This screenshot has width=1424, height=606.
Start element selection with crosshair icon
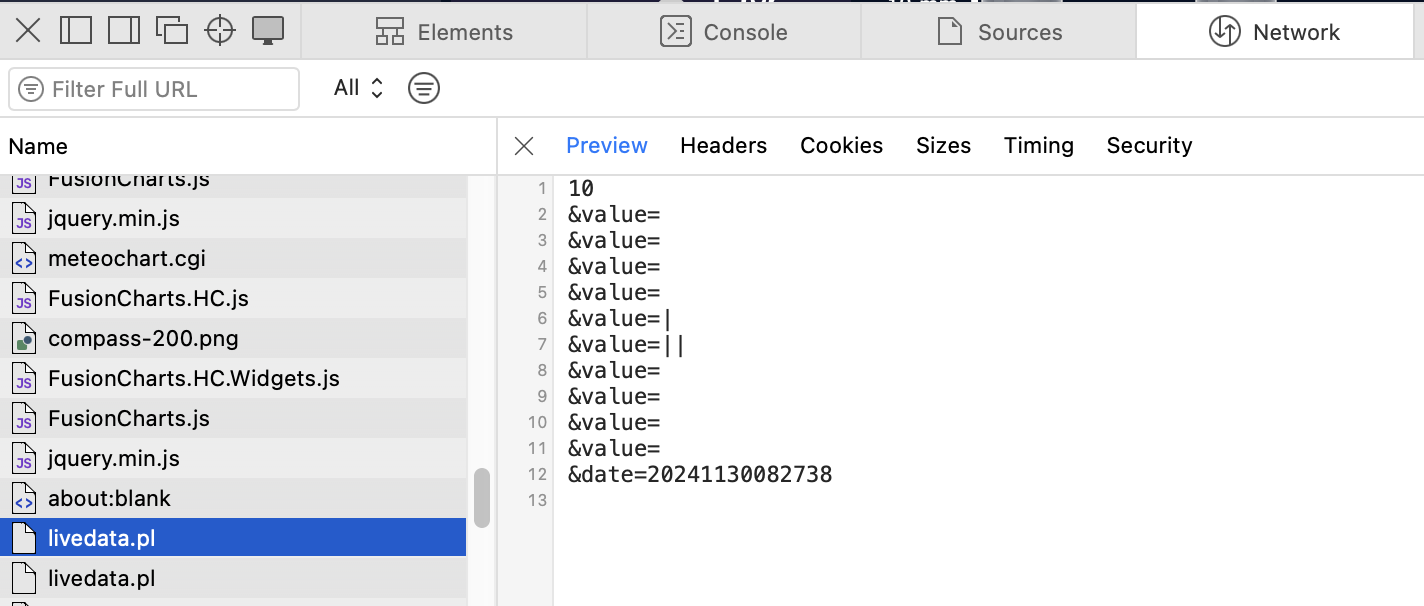click(220, 31)
